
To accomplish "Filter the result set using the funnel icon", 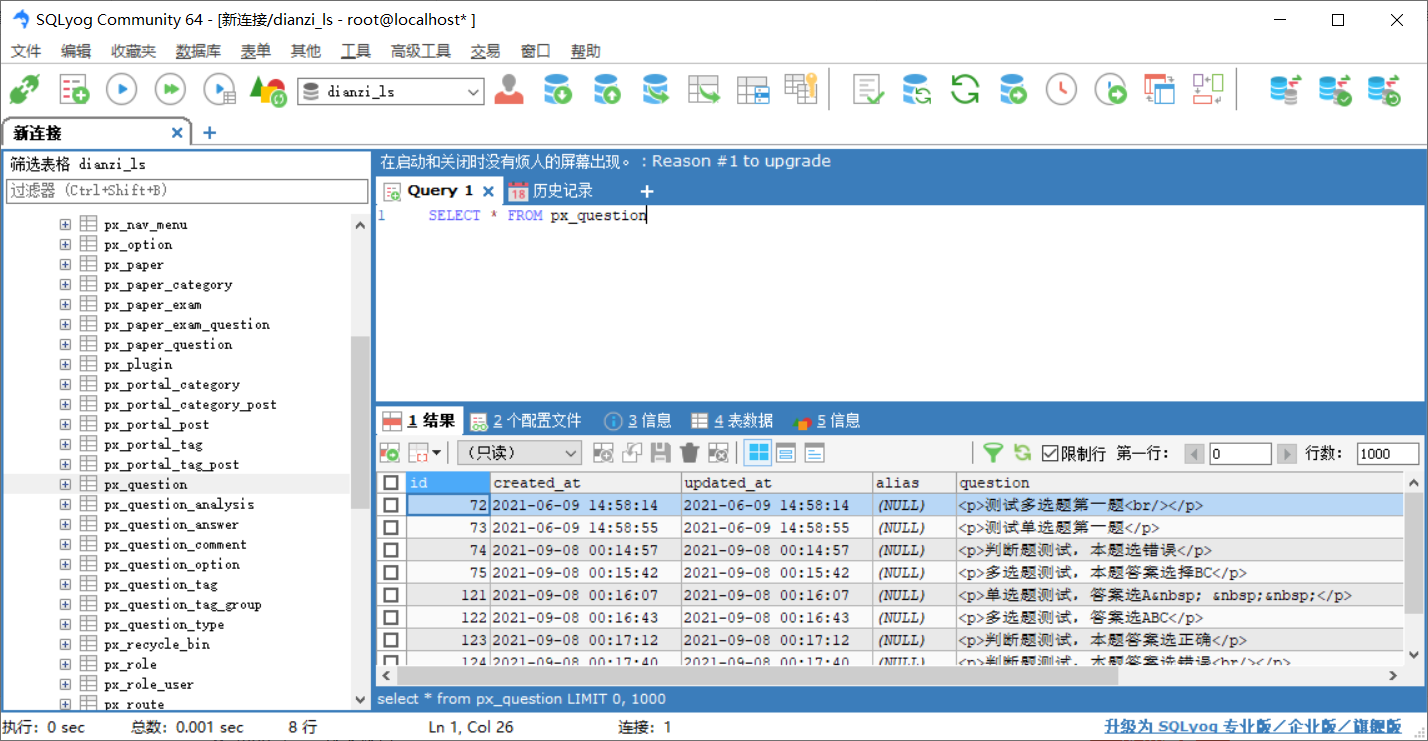I will tap(993, 453).
